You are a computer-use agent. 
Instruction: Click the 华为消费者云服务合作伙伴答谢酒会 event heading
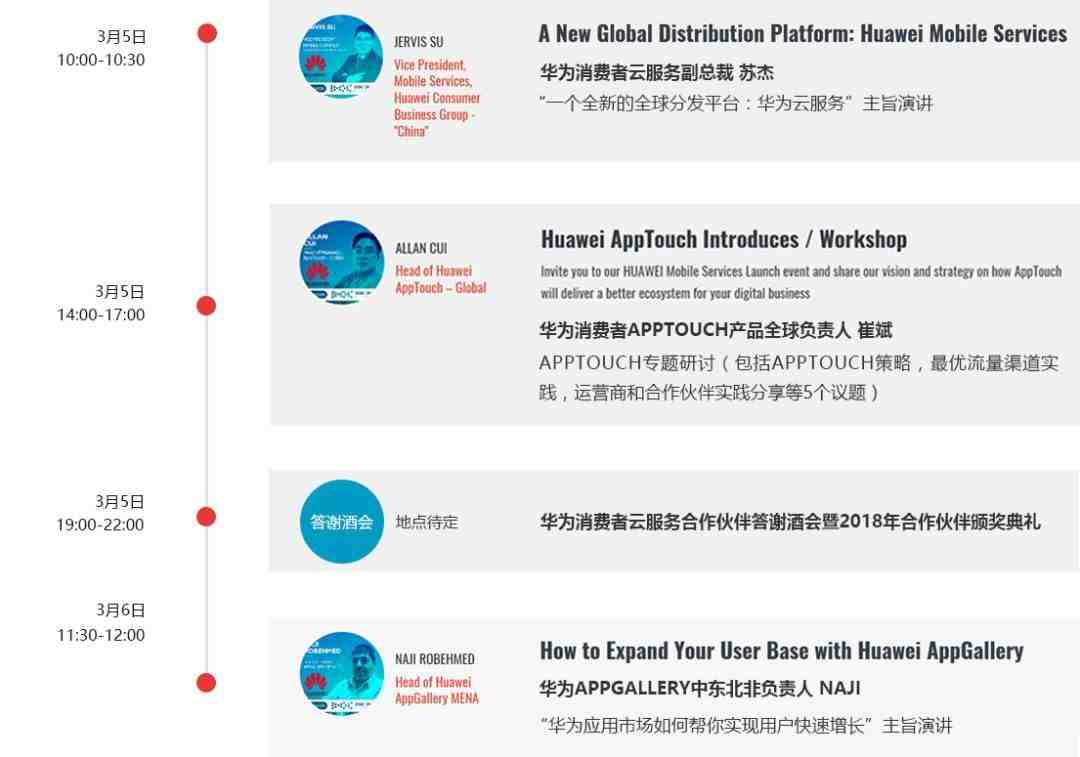coord(790,521)
